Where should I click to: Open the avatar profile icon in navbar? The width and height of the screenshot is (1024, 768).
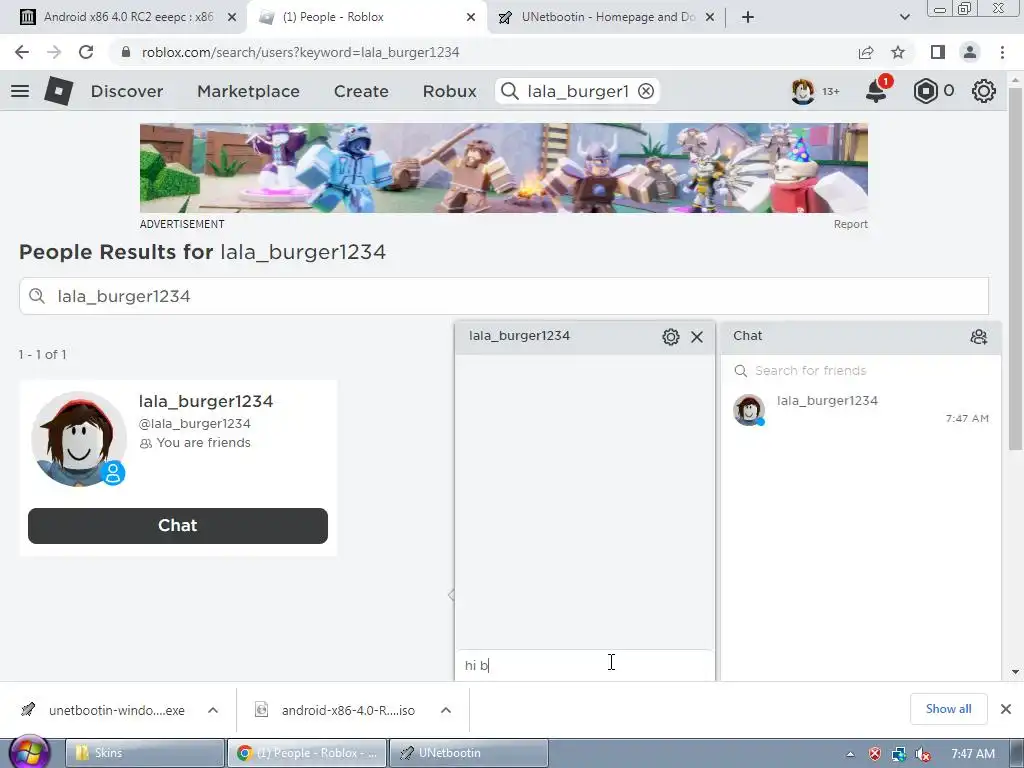click(803, 91)
